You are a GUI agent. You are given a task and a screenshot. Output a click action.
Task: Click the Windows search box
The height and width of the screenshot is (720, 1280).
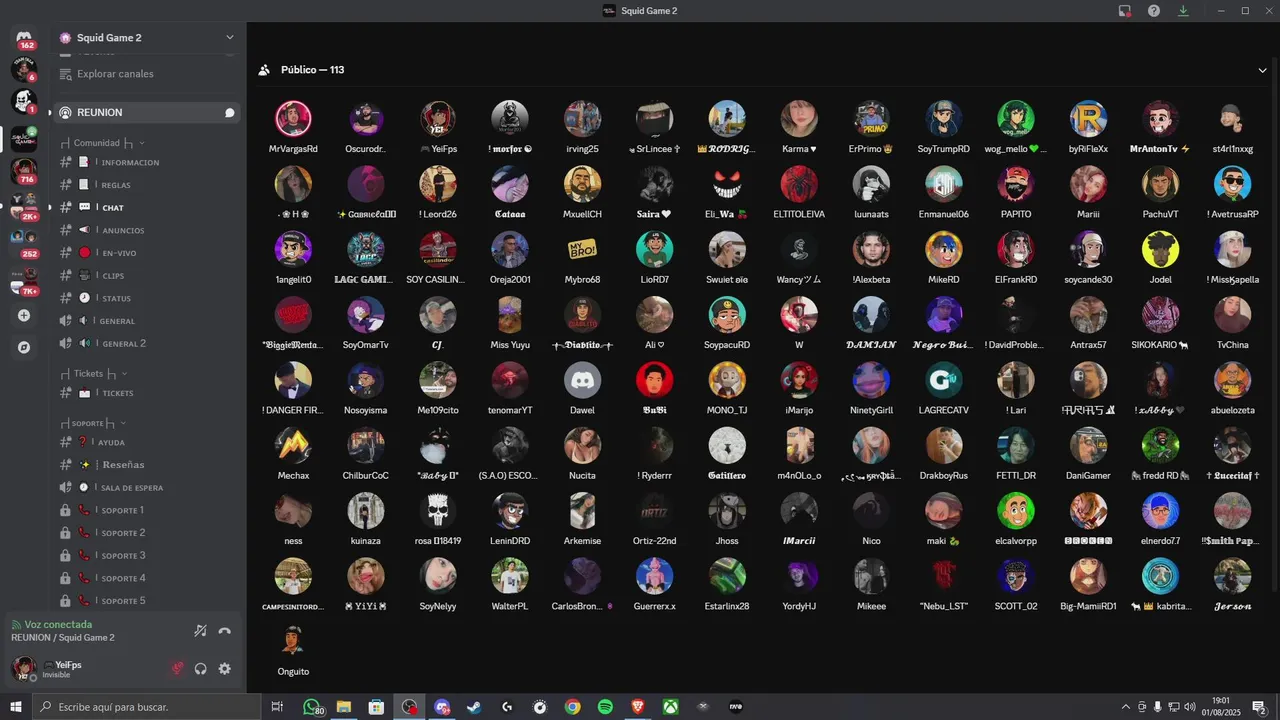point(147,707)
